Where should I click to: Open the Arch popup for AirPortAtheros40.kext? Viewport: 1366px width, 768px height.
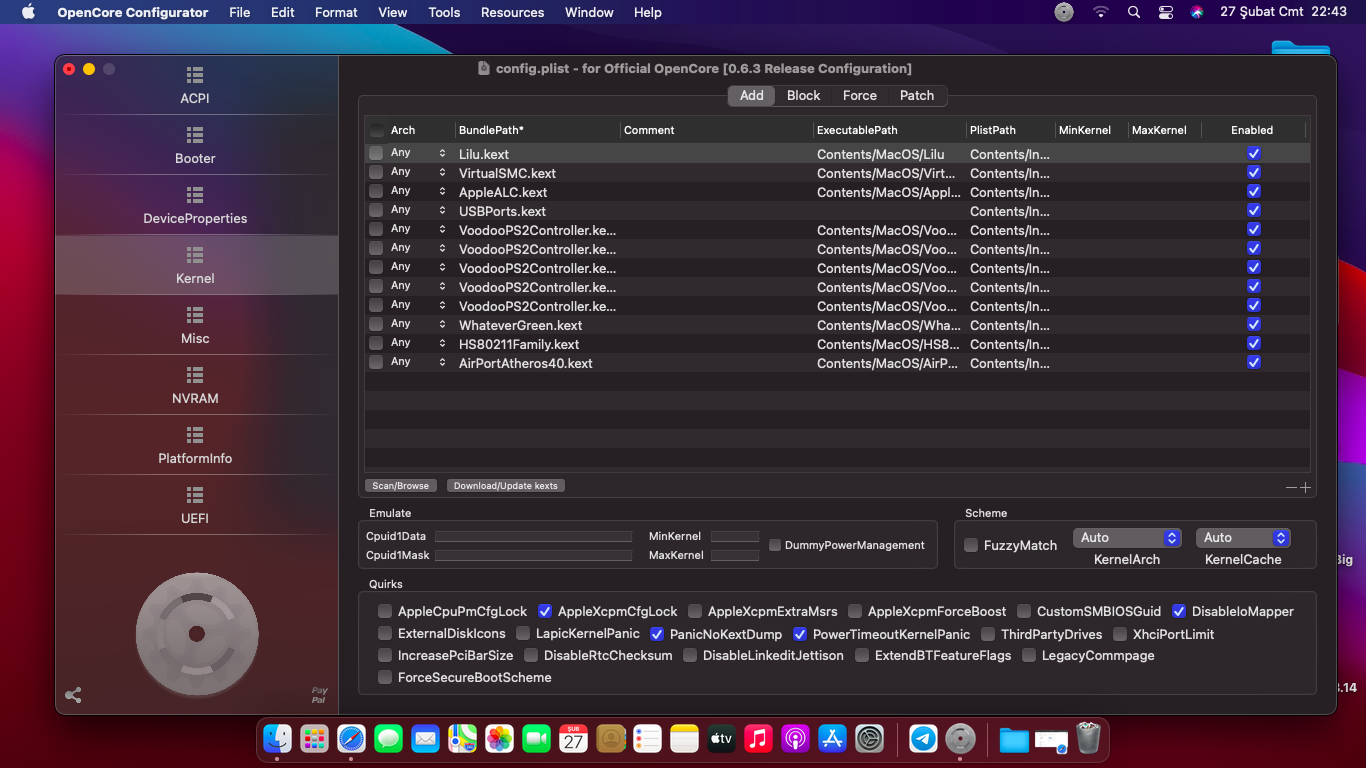pyautogui.click(x=419, y=362)
